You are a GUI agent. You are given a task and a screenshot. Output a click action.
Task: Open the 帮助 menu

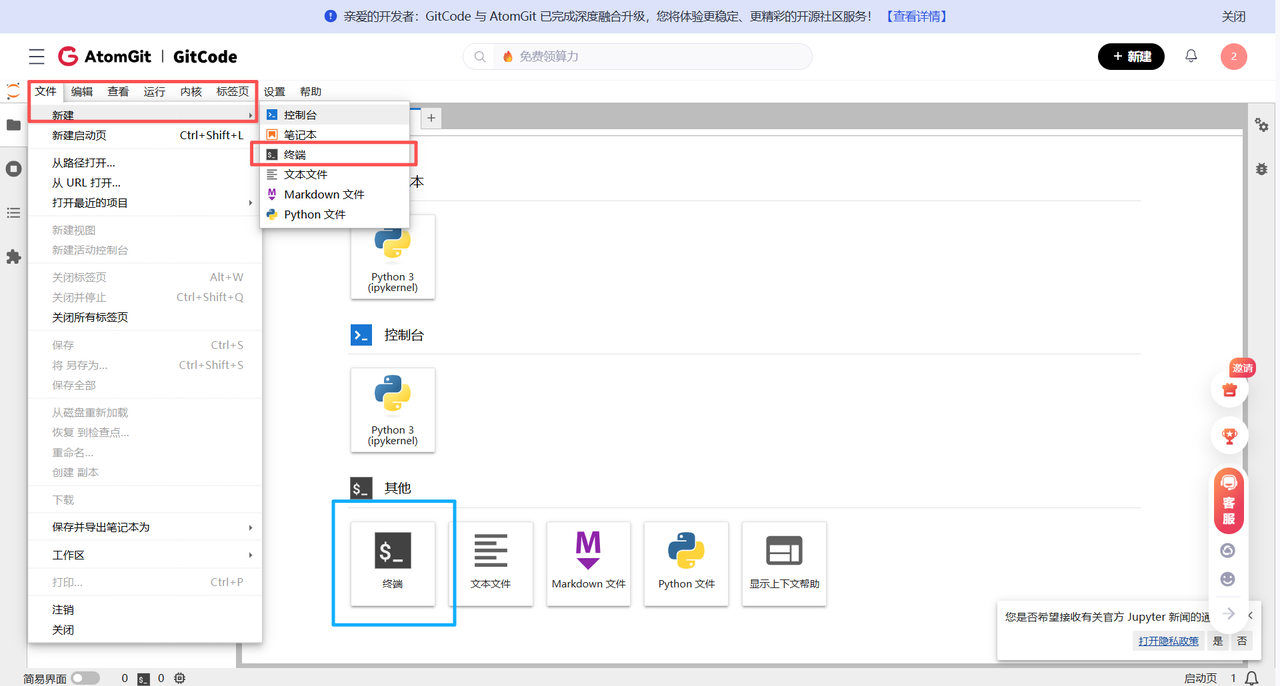[x=311, y=92]
